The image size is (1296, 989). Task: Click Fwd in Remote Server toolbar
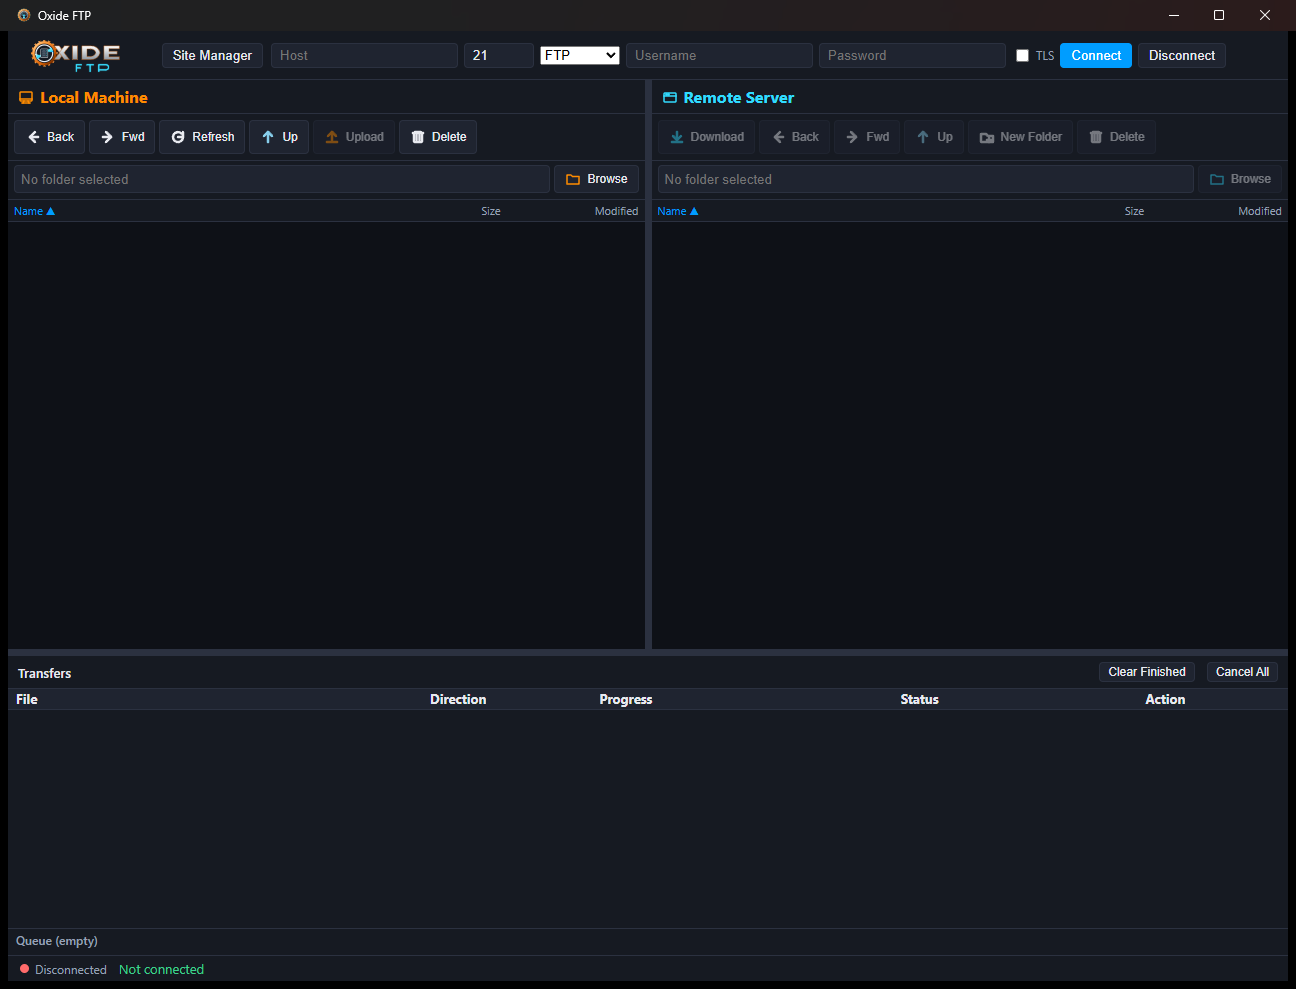(867, 137)
